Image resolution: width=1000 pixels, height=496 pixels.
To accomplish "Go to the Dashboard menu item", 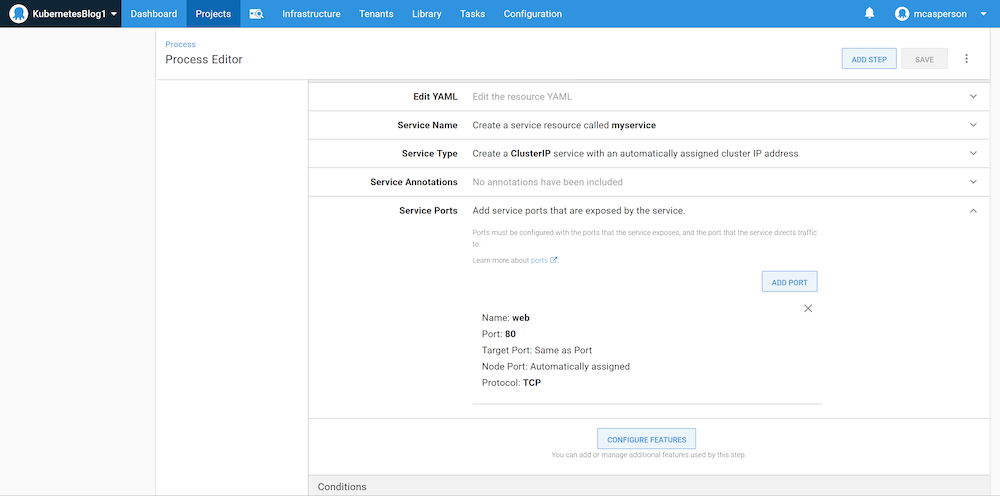I will click(x=153, y=14).
